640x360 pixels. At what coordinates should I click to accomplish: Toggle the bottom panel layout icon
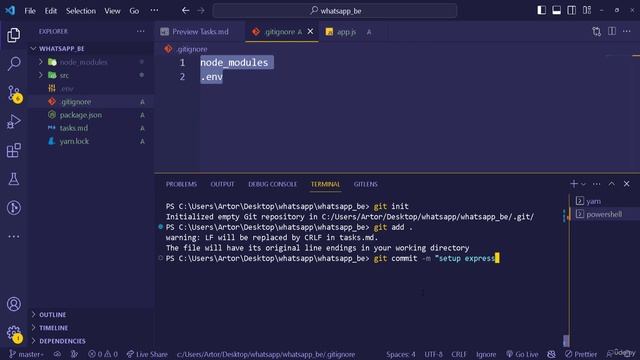[556, 11]
